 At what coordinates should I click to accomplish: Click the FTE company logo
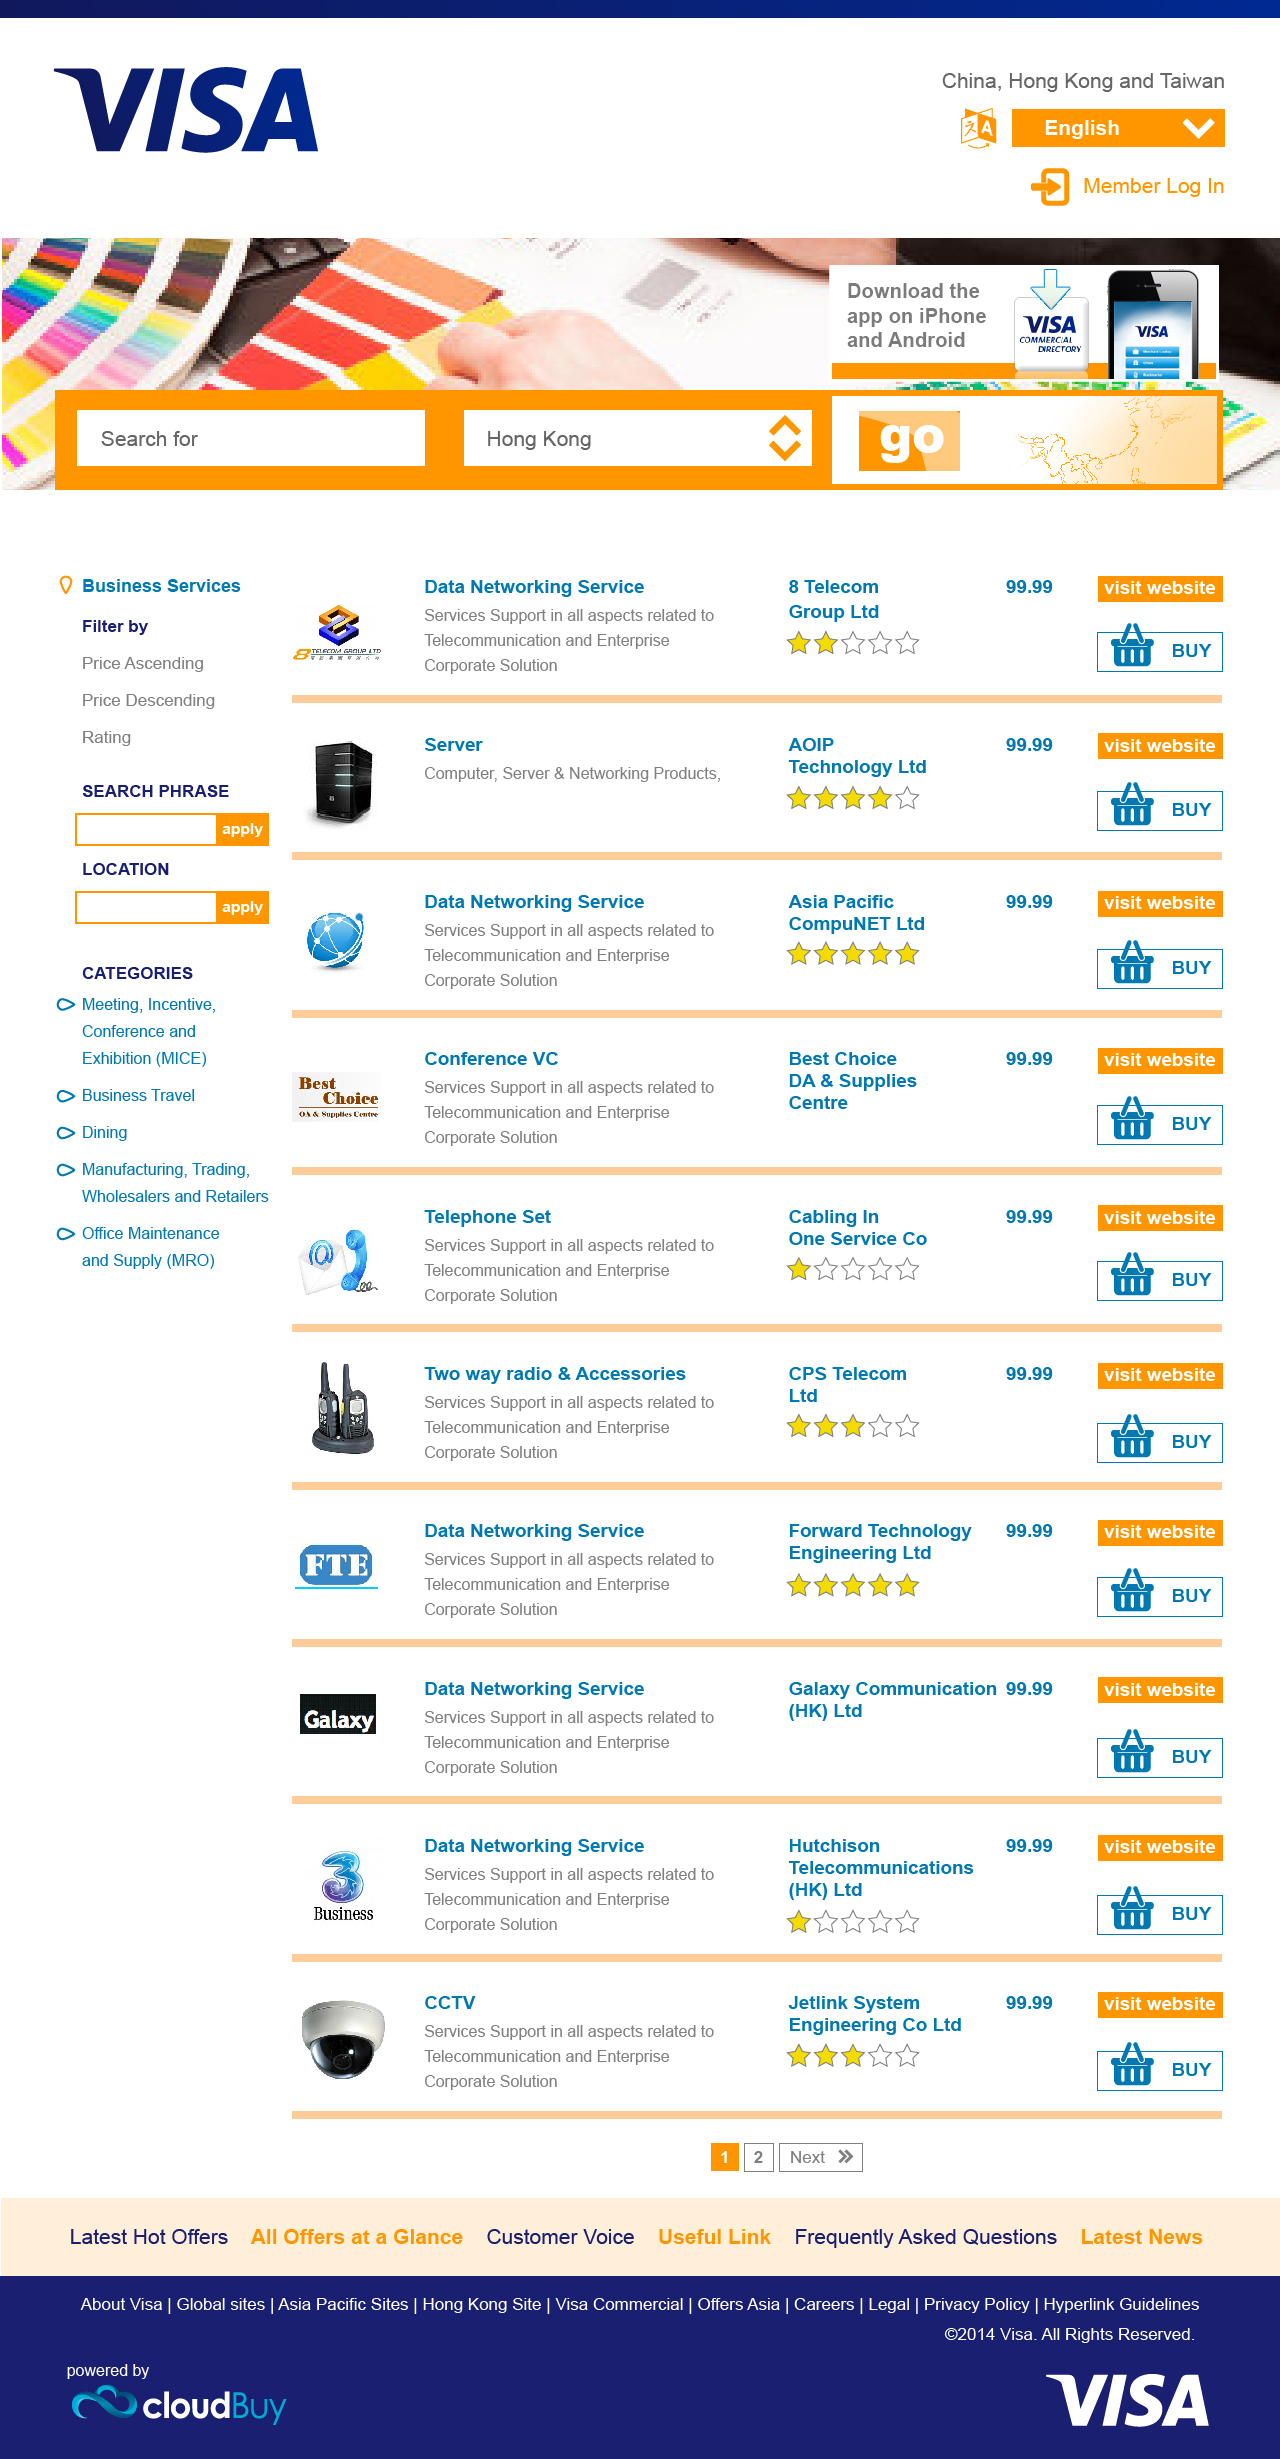(x=337, y=1565)
